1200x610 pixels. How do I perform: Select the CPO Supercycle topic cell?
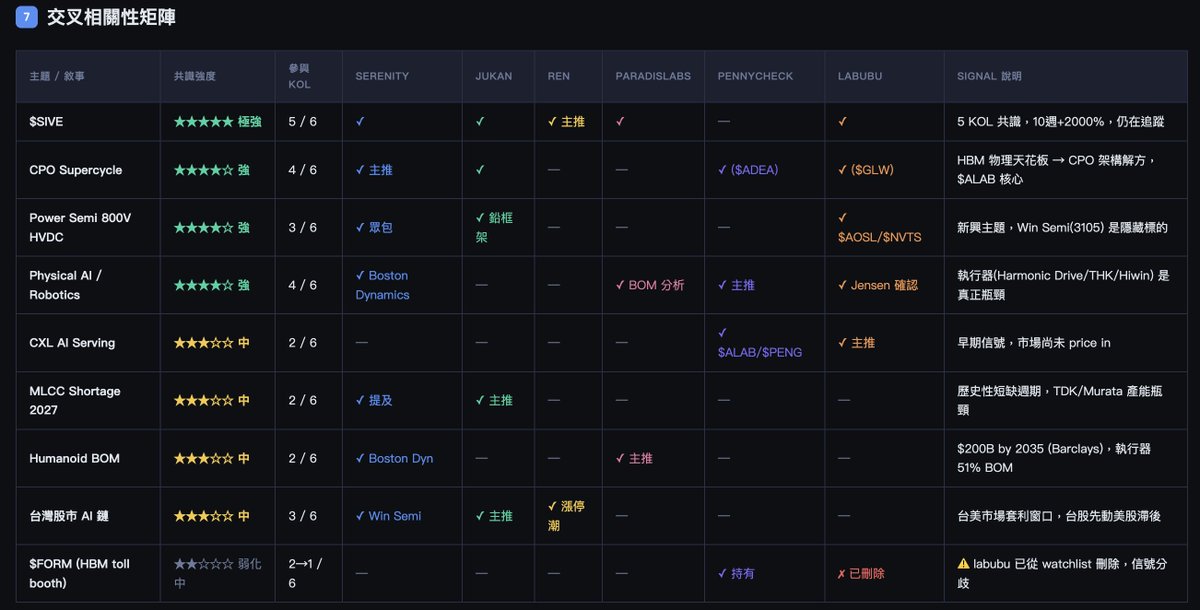tap(76, 170)
